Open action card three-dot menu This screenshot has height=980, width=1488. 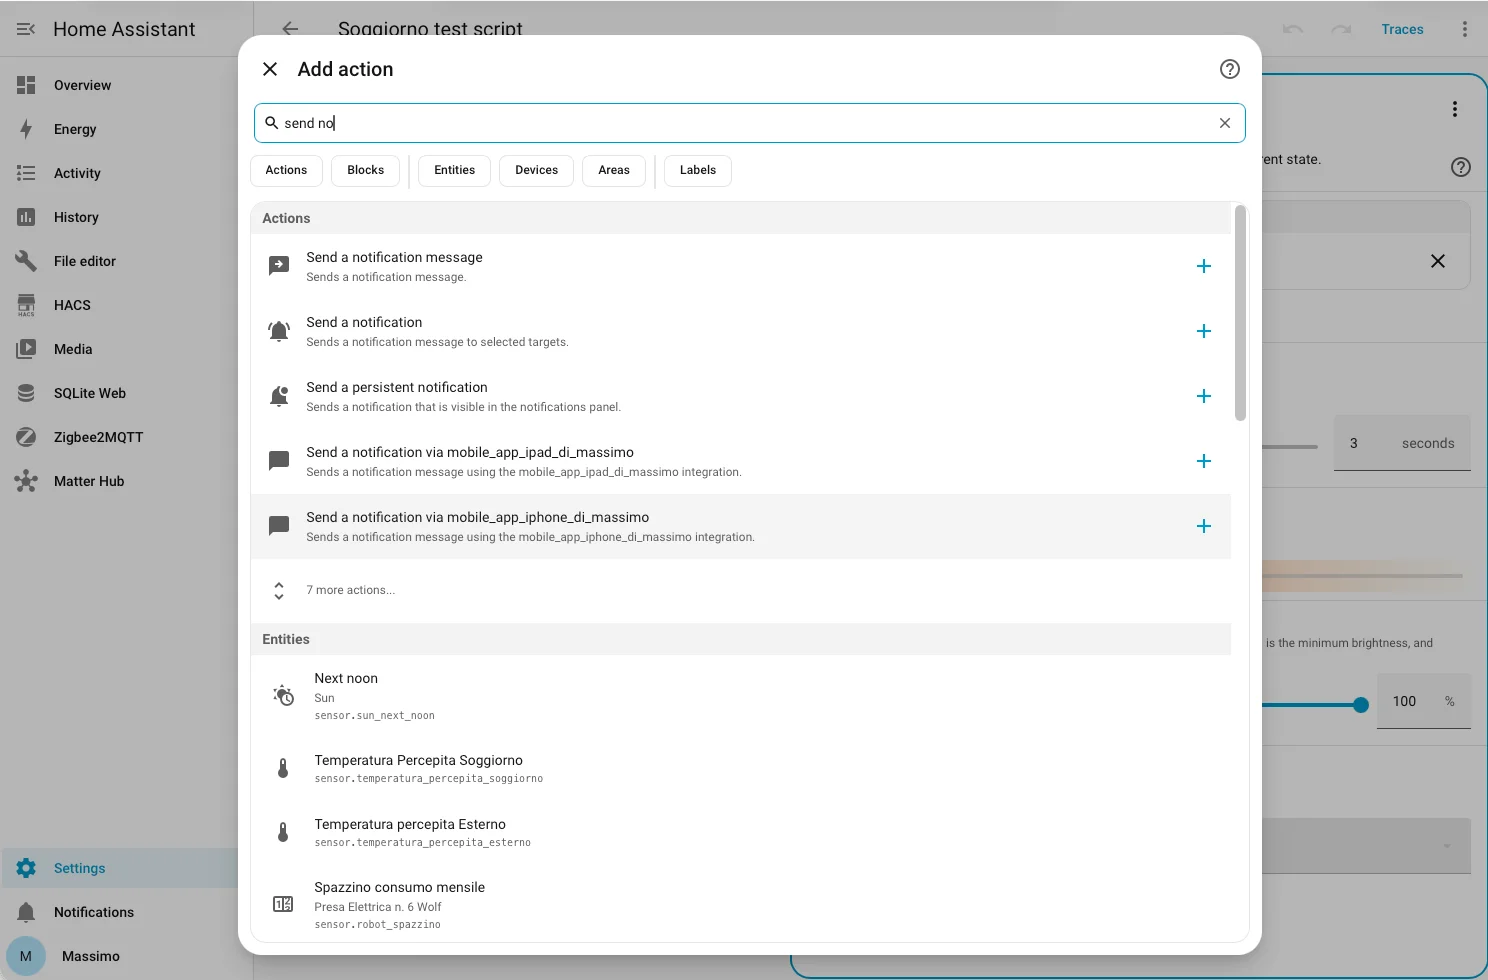(1455, 109)
